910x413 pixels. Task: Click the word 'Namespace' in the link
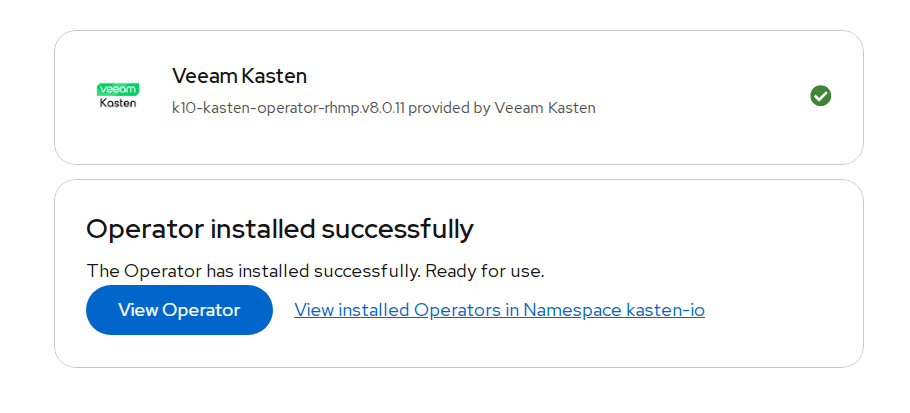572,310
